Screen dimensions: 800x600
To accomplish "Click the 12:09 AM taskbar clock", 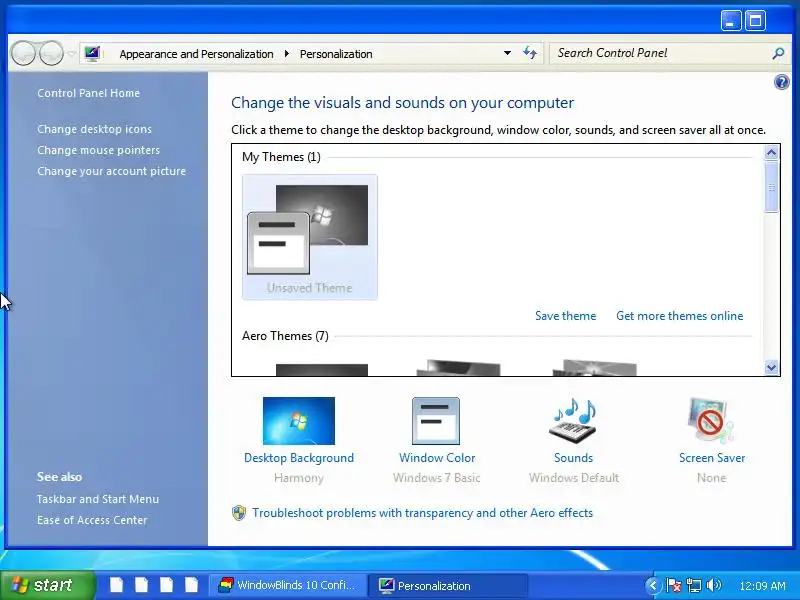I will click(762, 586).
